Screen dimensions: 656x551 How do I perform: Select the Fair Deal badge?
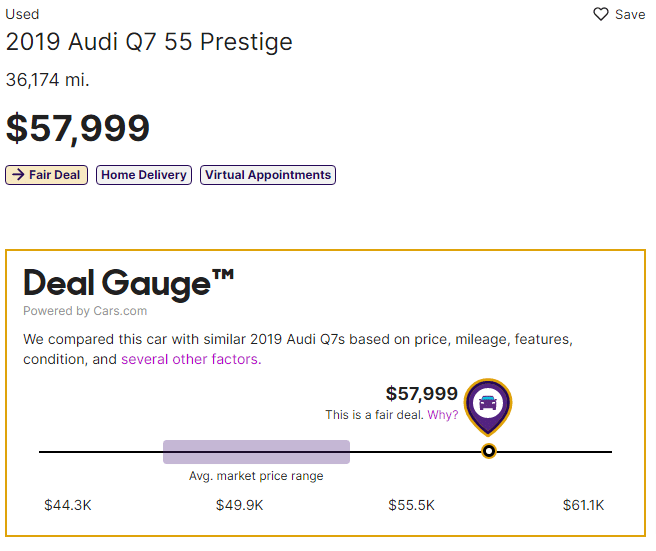click(46, 175)
